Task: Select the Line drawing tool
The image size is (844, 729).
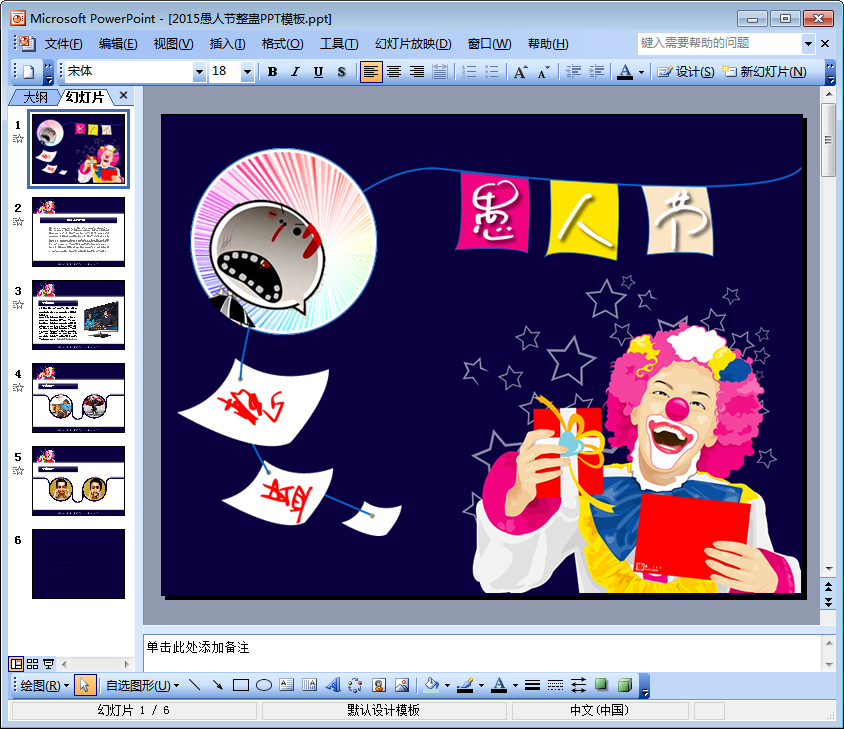Action: coord(195,685)
